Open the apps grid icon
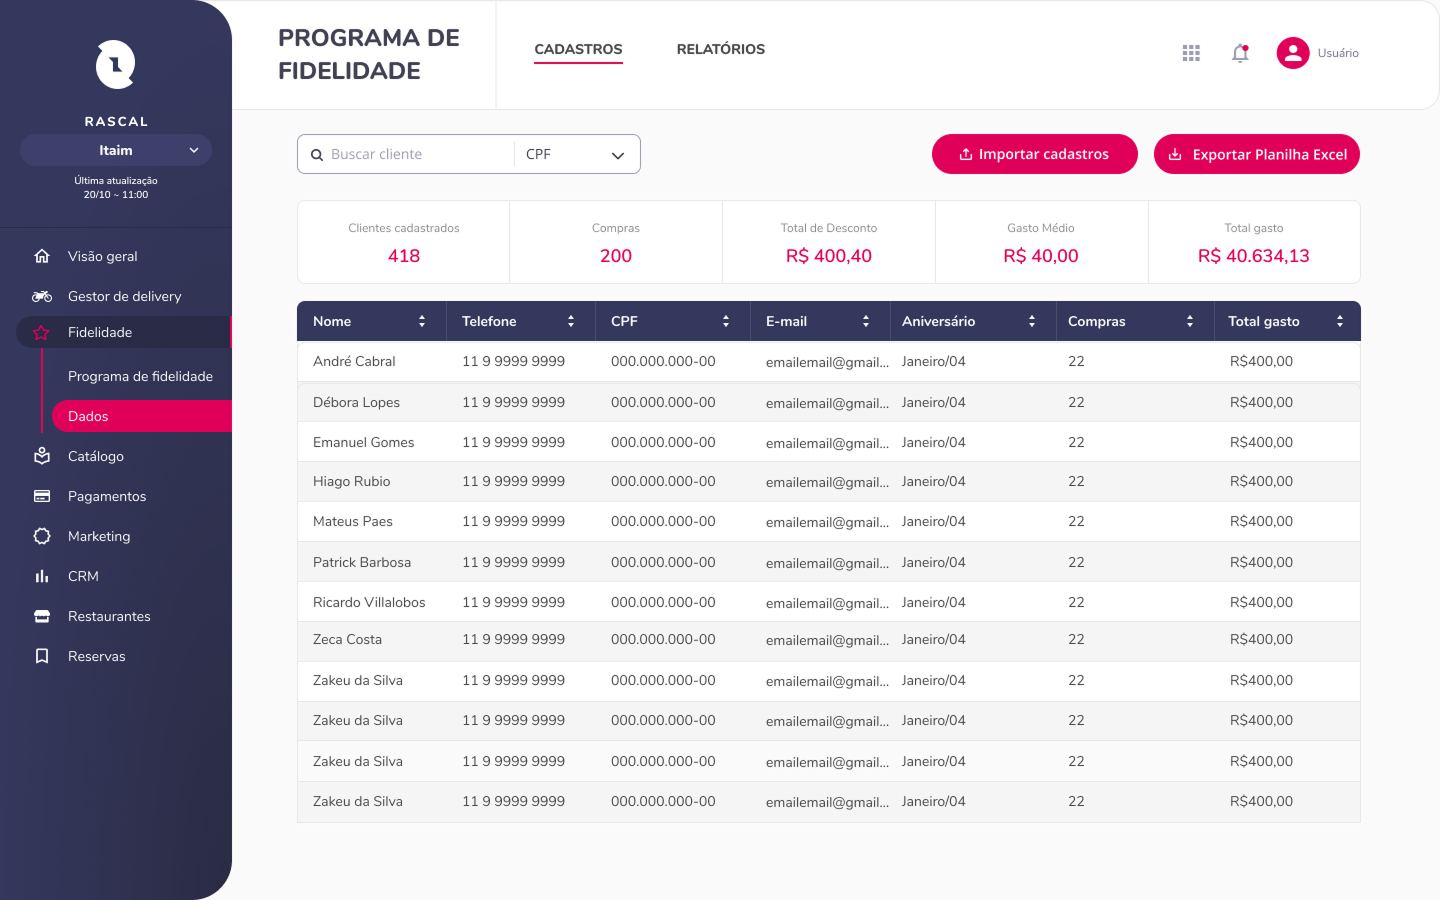This screenshot has height=900, width=1440. [x=1190, y=53]
